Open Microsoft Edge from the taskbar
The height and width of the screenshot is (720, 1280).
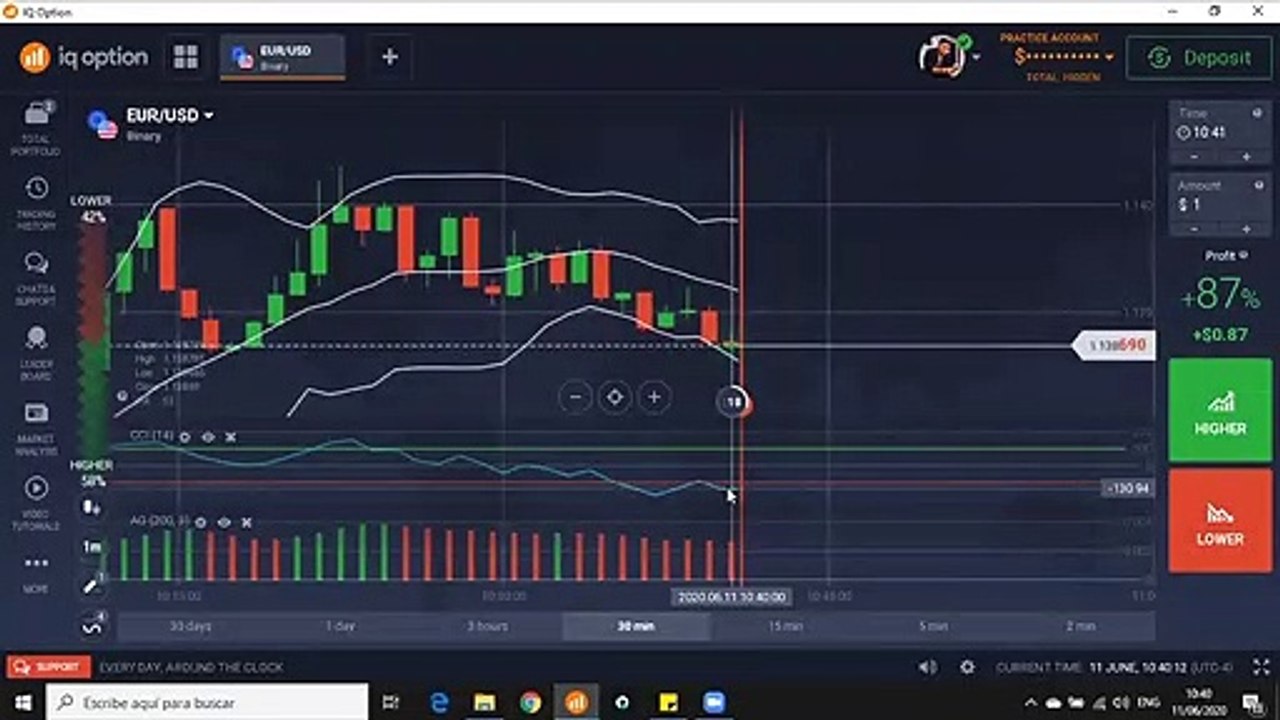tap(438, 703)
